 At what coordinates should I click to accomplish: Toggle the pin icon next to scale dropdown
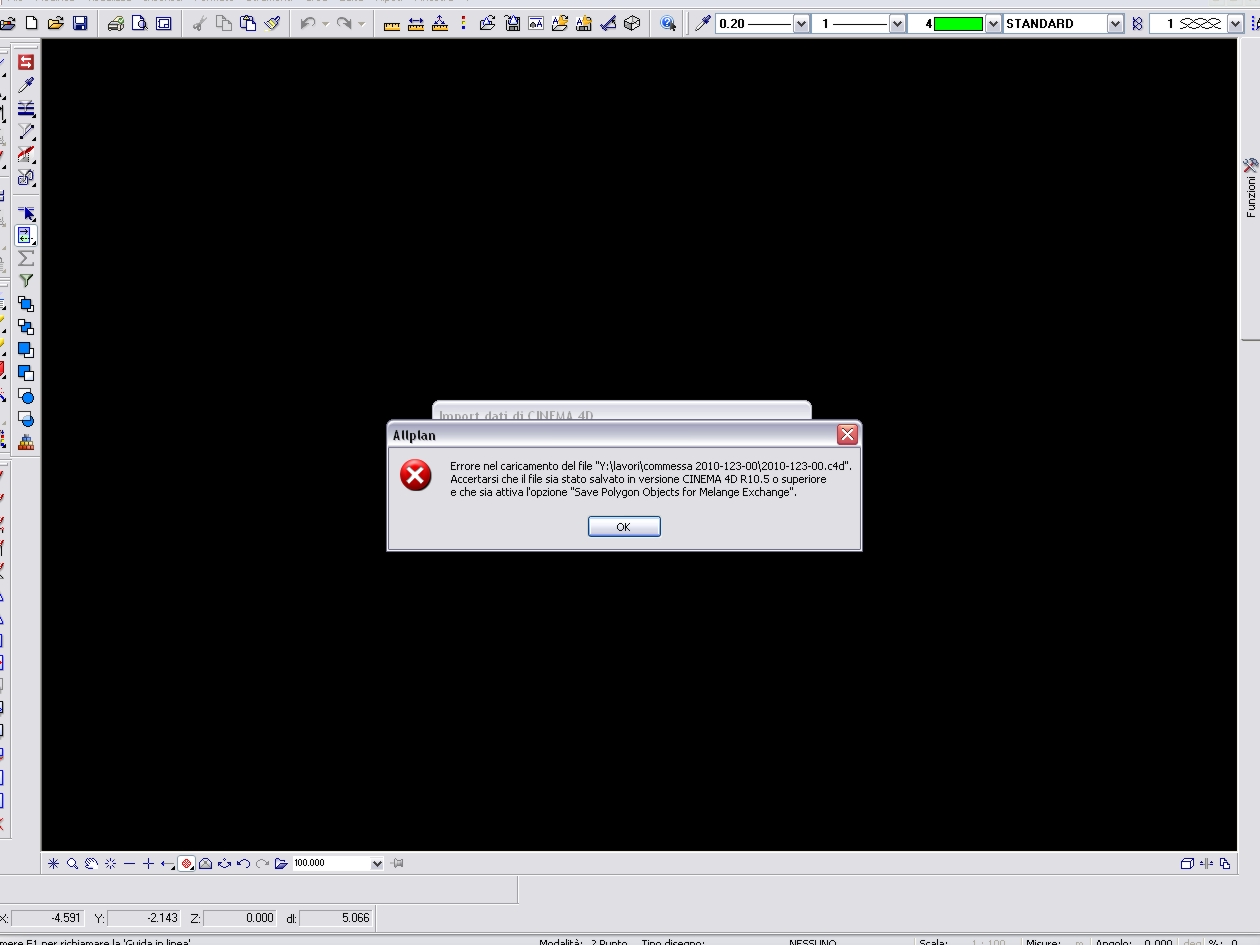coord(398,863)
